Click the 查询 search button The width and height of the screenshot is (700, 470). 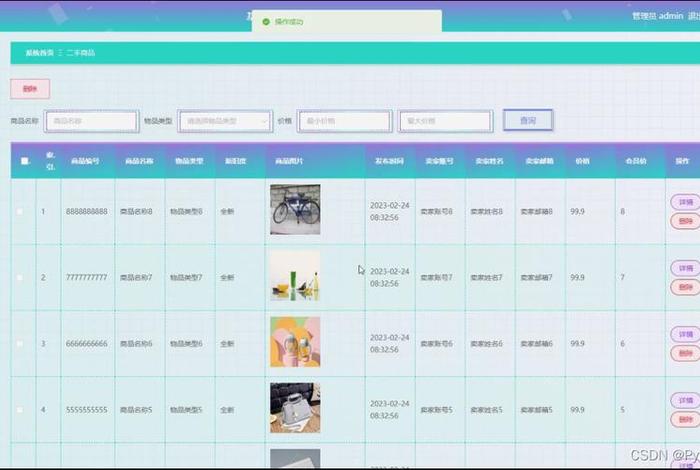(x=528, y=121)
